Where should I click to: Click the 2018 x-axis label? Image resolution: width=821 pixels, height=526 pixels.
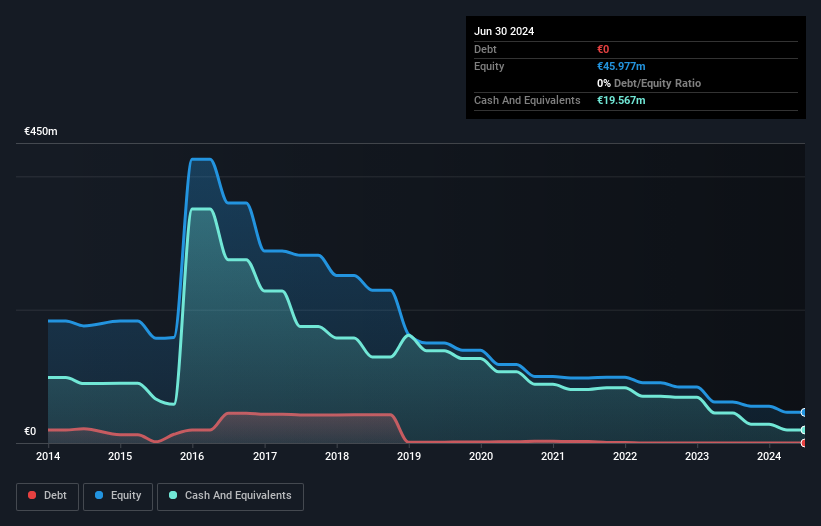tap(337, 456)
